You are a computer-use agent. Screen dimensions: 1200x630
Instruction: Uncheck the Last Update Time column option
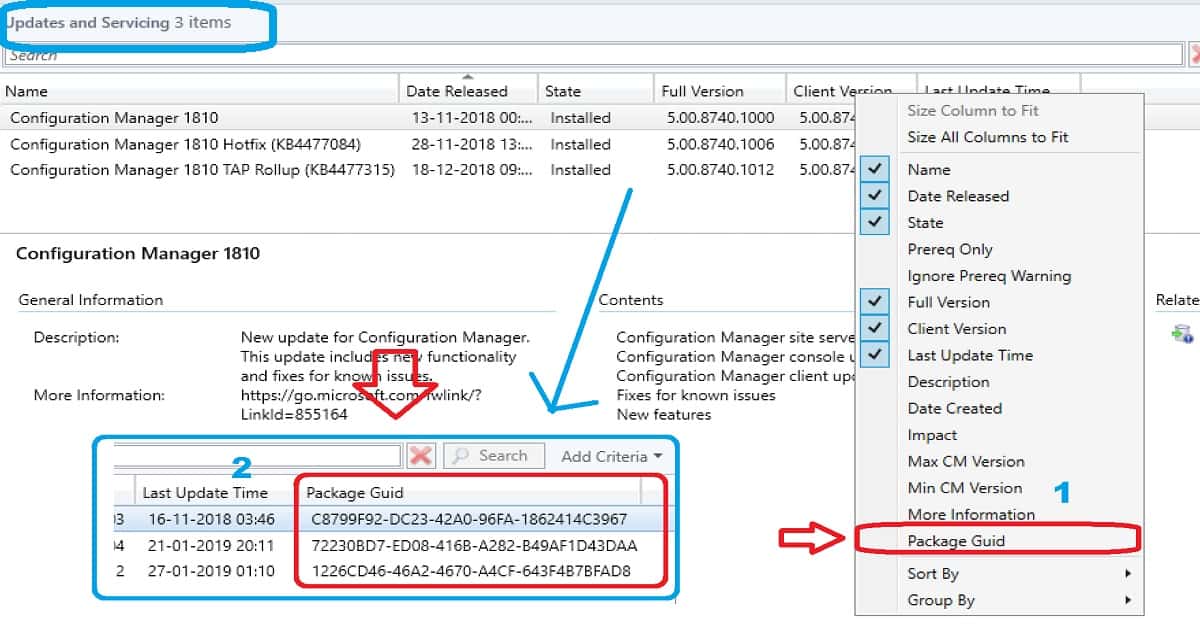(970, 355)
